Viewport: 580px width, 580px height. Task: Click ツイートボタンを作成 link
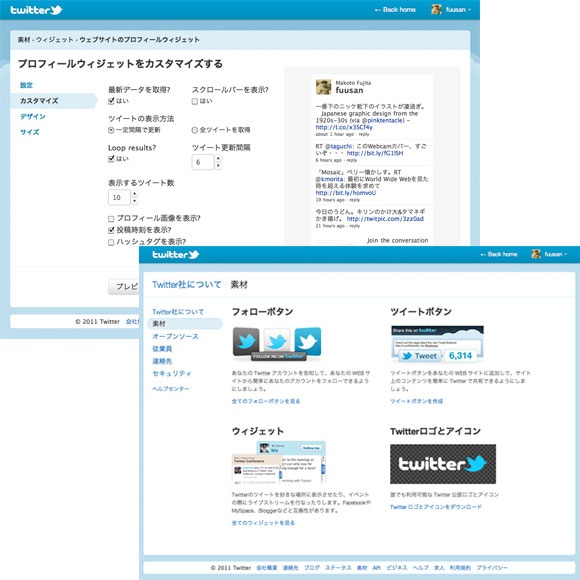(417, 401)
